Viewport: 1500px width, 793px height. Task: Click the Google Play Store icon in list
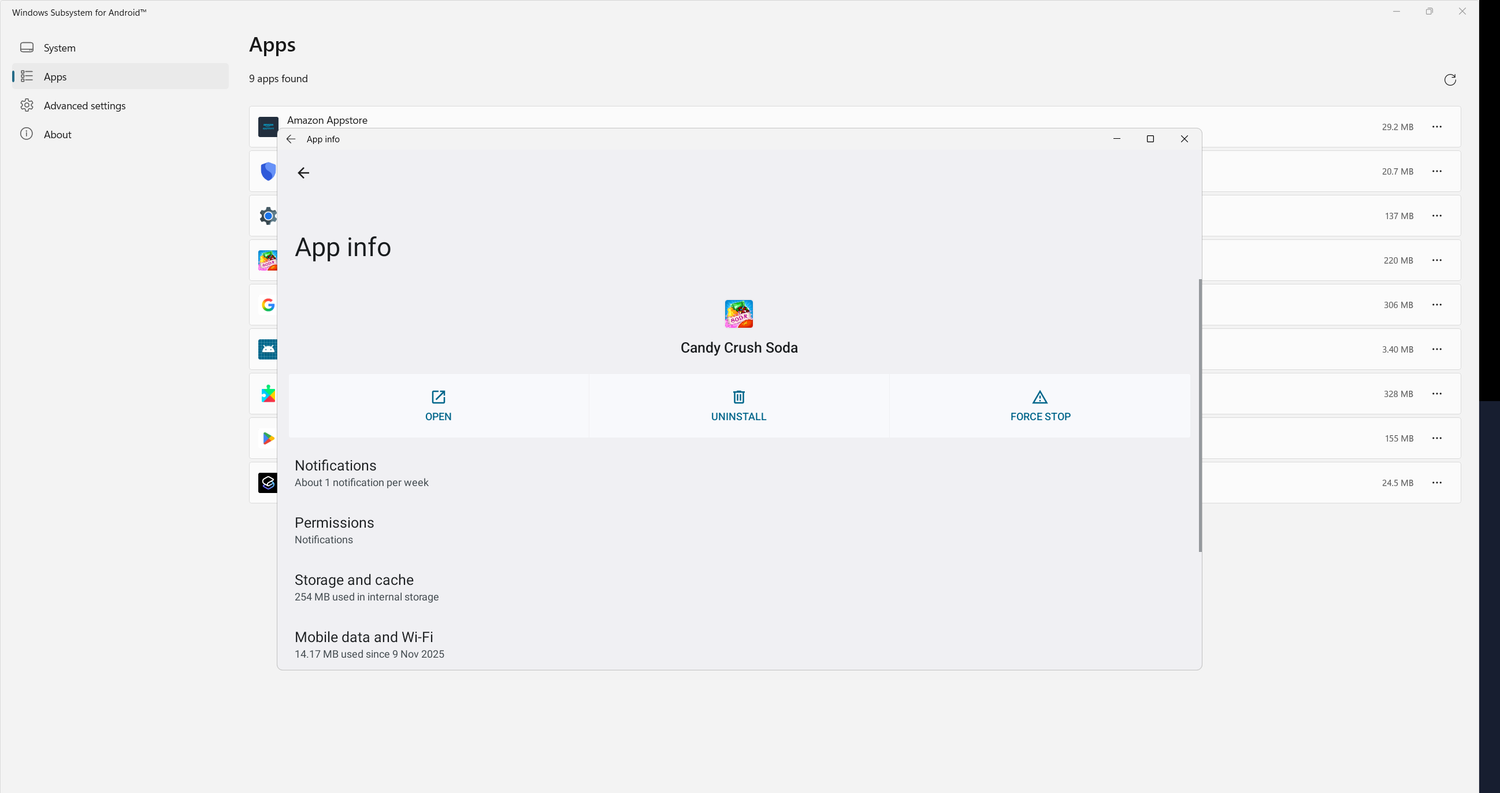pos(267,438)
